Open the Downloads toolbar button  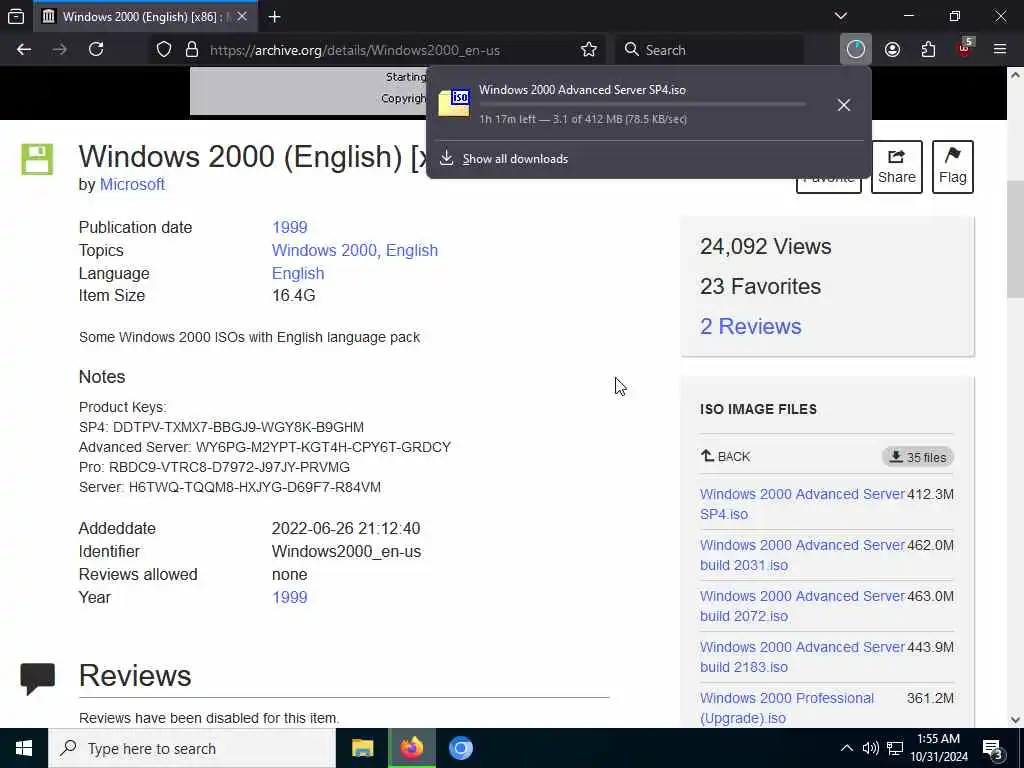[x=856, y=50]
